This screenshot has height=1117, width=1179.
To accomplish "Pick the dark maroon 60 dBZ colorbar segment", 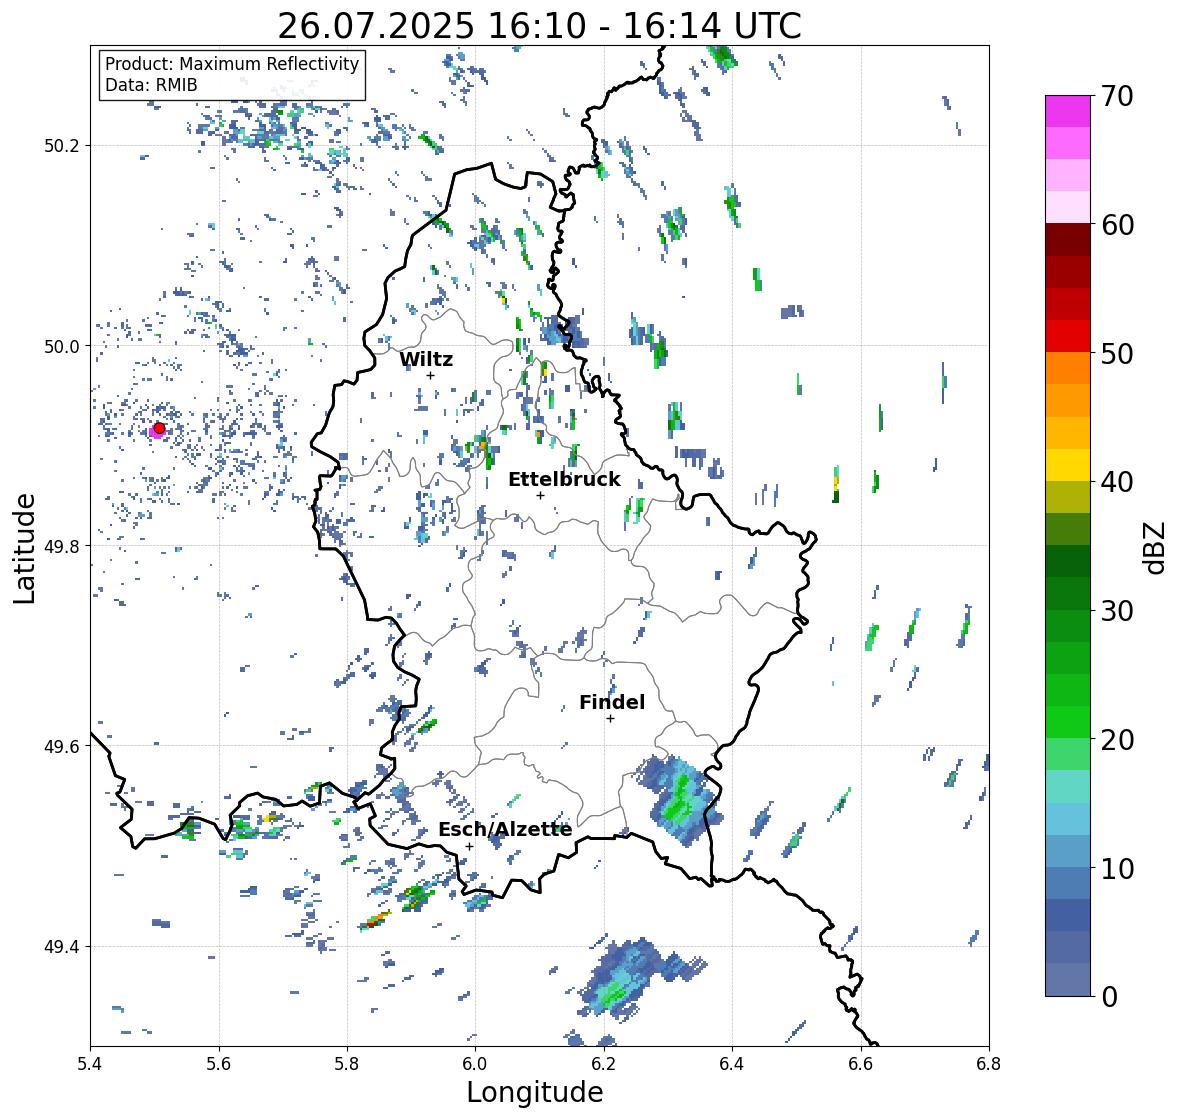I will [x=1068, y=240].
